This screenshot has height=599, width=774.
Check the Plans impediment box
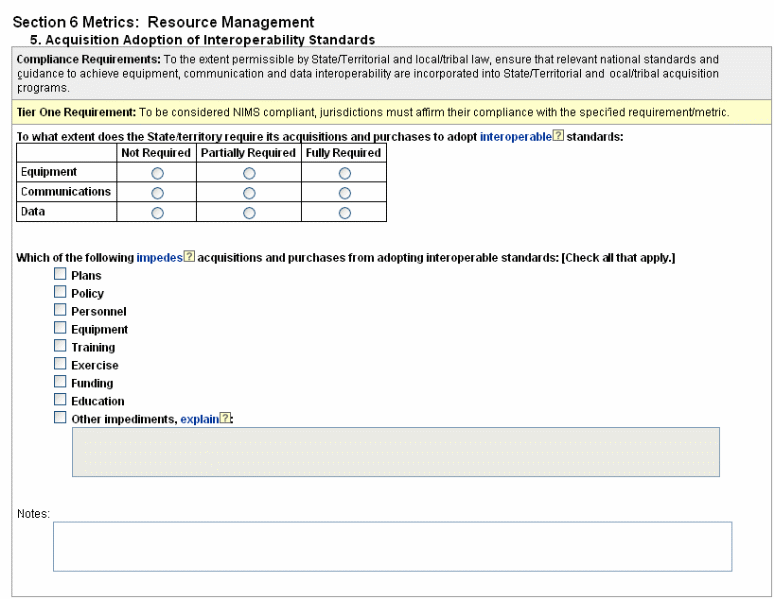tap(60, 275)
